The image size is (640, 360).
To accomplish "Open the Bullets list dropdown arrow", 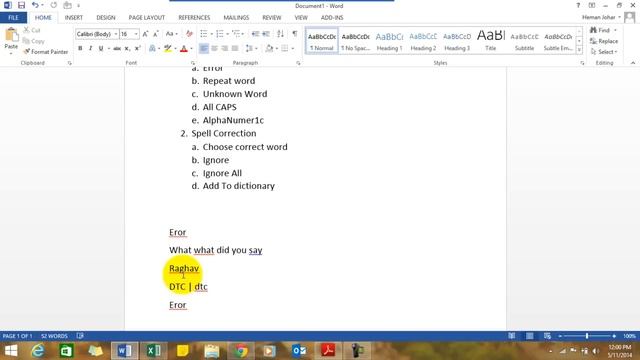I will tap(211, 34).
